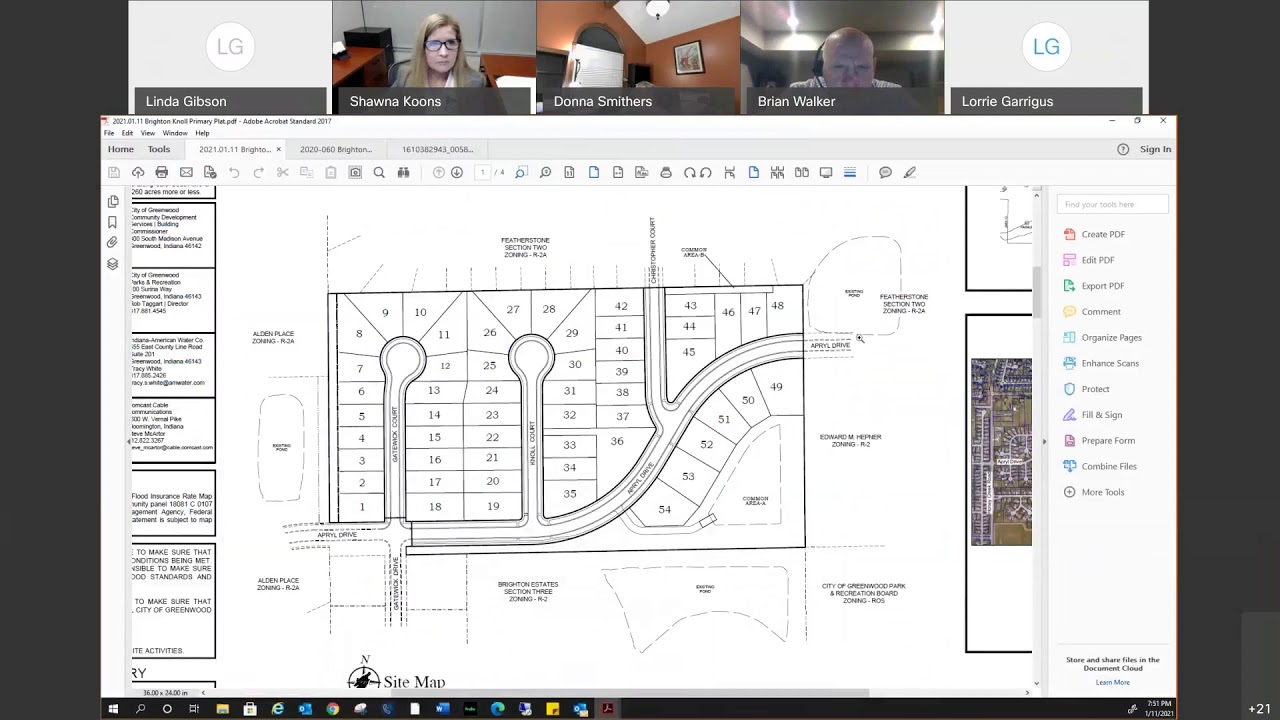Click Brian Walker video tile

(x=842, y=57)
